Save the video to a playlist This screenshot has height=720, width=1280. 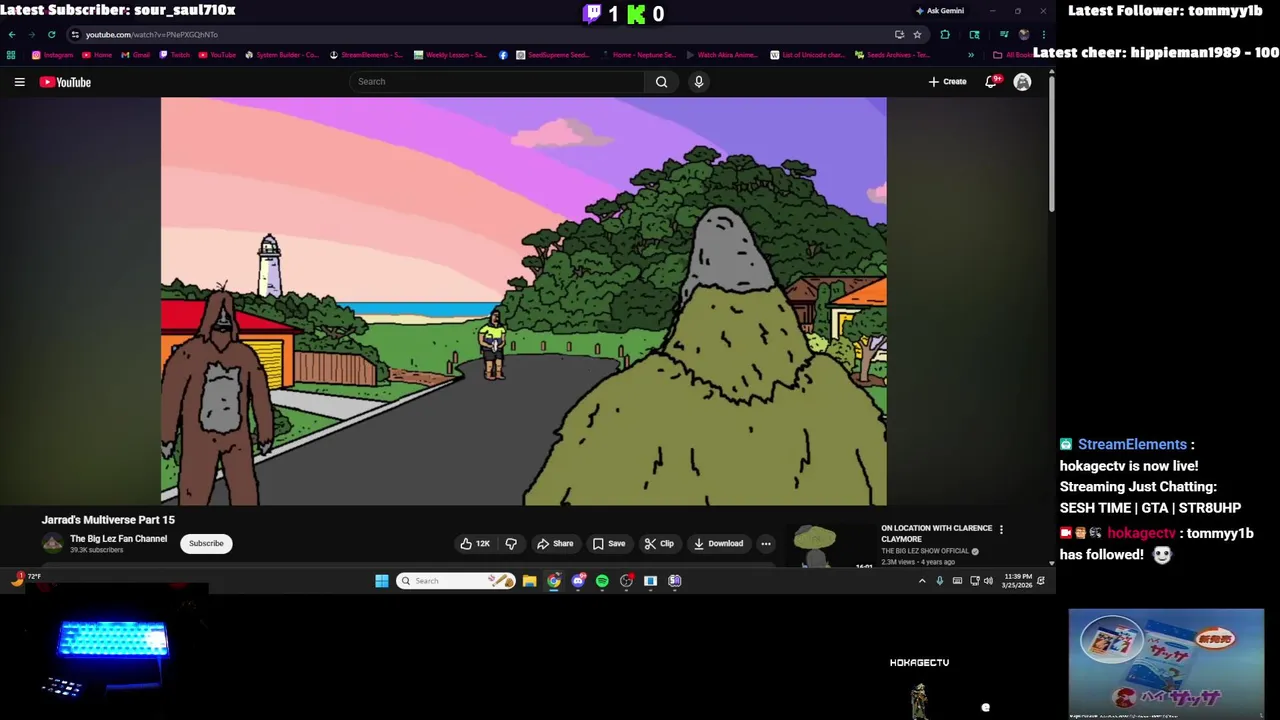(609, 544)
